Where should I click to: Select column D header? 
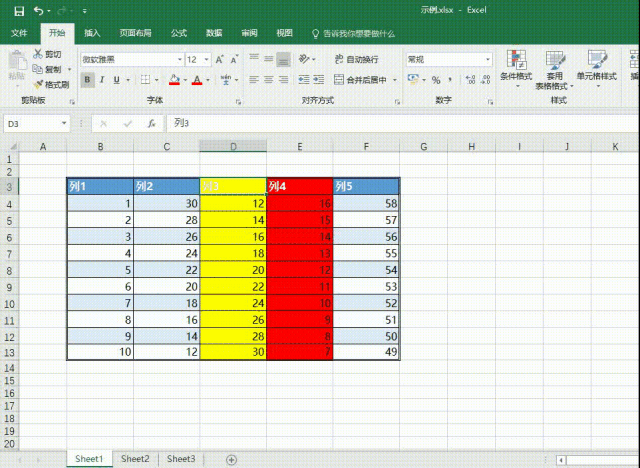pos(233,147)
